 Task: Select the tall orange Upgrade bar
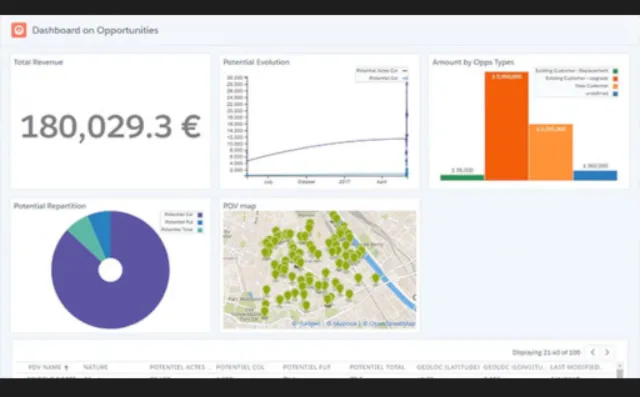click(x=507, y=126)
